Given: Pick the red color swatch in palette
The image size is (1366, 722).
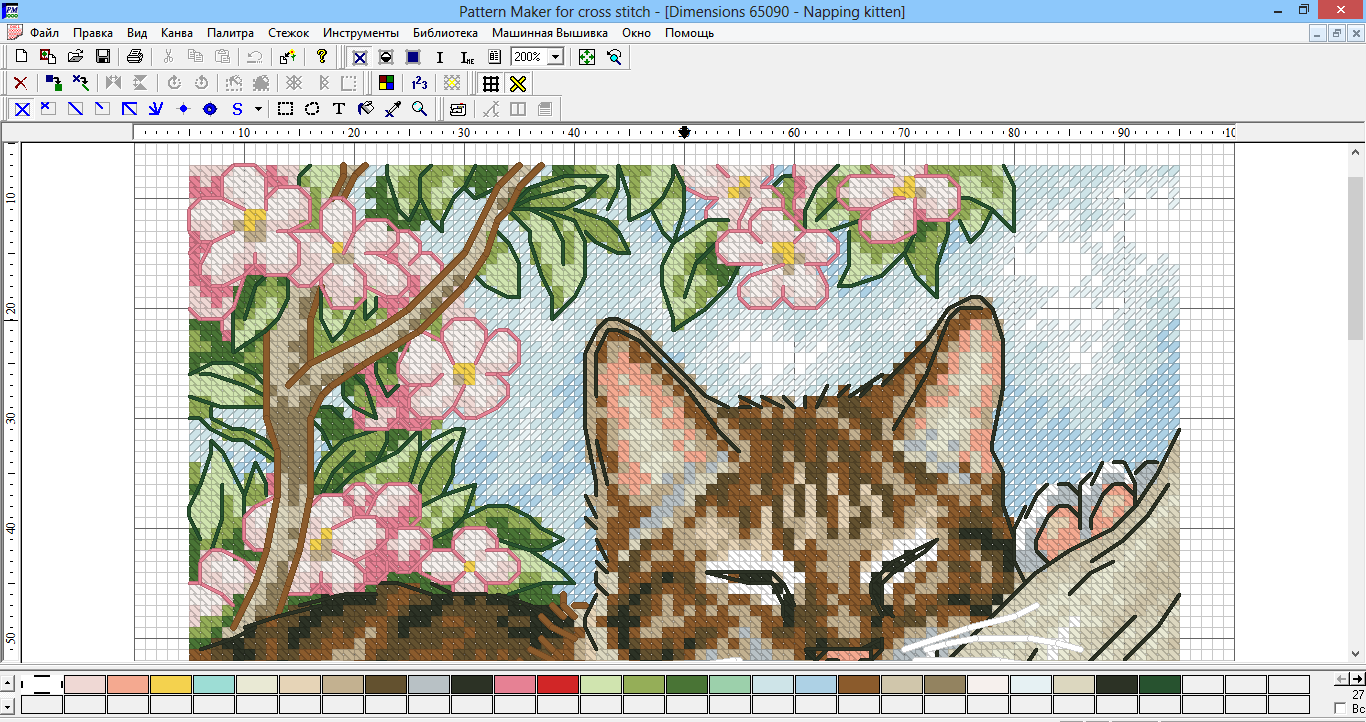Looking at the screenshot, I should tap(558, 685).
